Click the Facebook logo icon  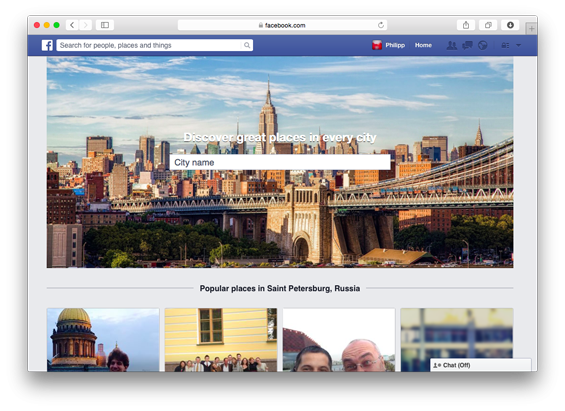pyautogui.click(x=47, y=45)
